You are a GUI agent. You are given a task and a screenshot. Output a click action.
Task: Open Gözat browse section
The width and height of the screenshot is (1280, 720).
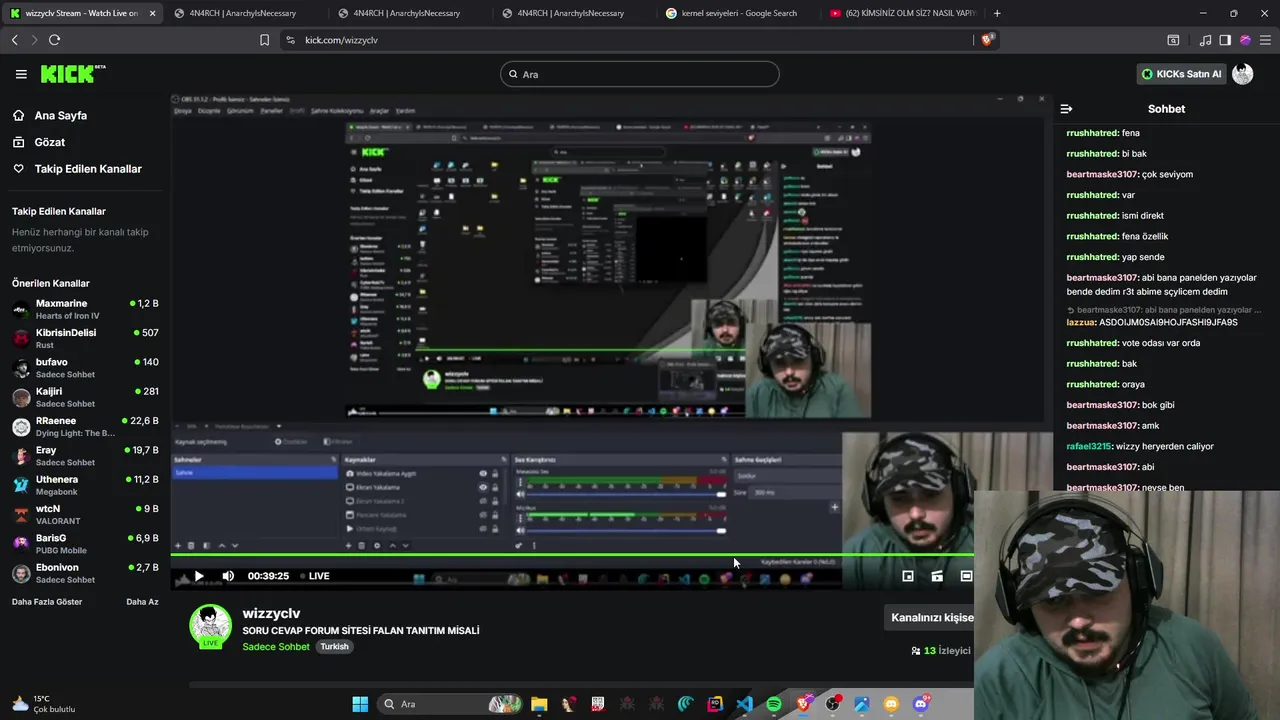[50, 142]
